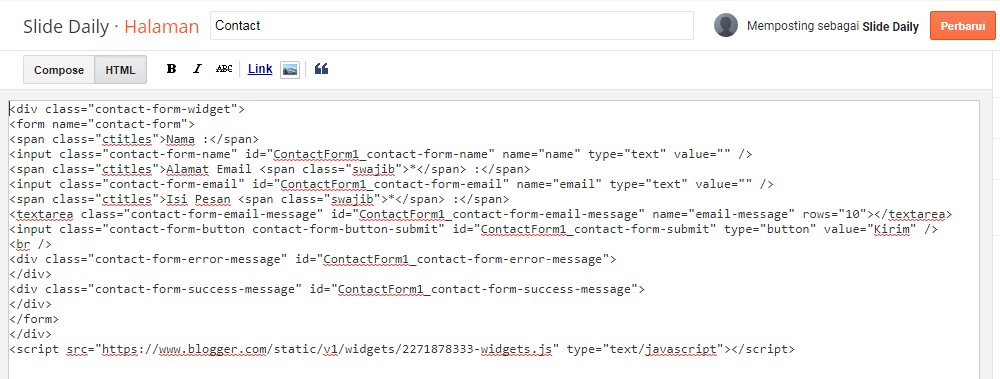Place cursor on the contact-form-widget div line
Image resolution: width=1000 pixels, height=379 pixels.
coord(128,108)
